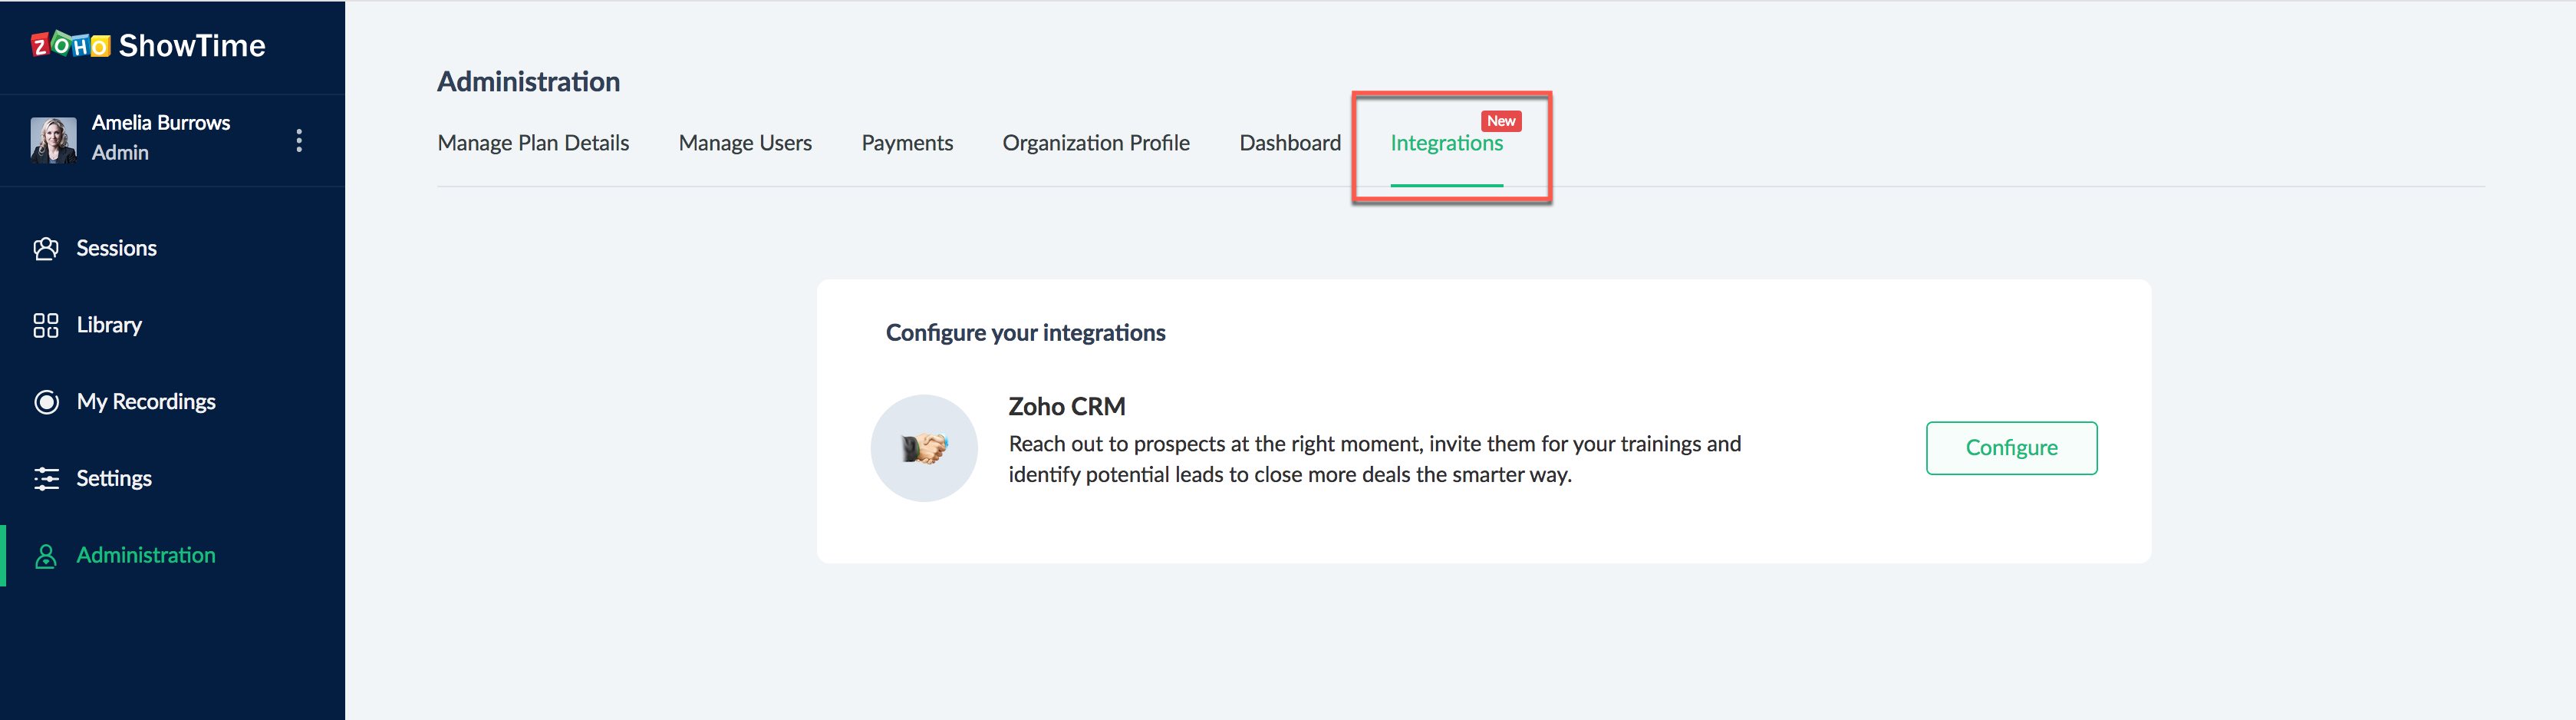
Task: Switch to Manage Plan Details tab
Action: pos(533,143)
